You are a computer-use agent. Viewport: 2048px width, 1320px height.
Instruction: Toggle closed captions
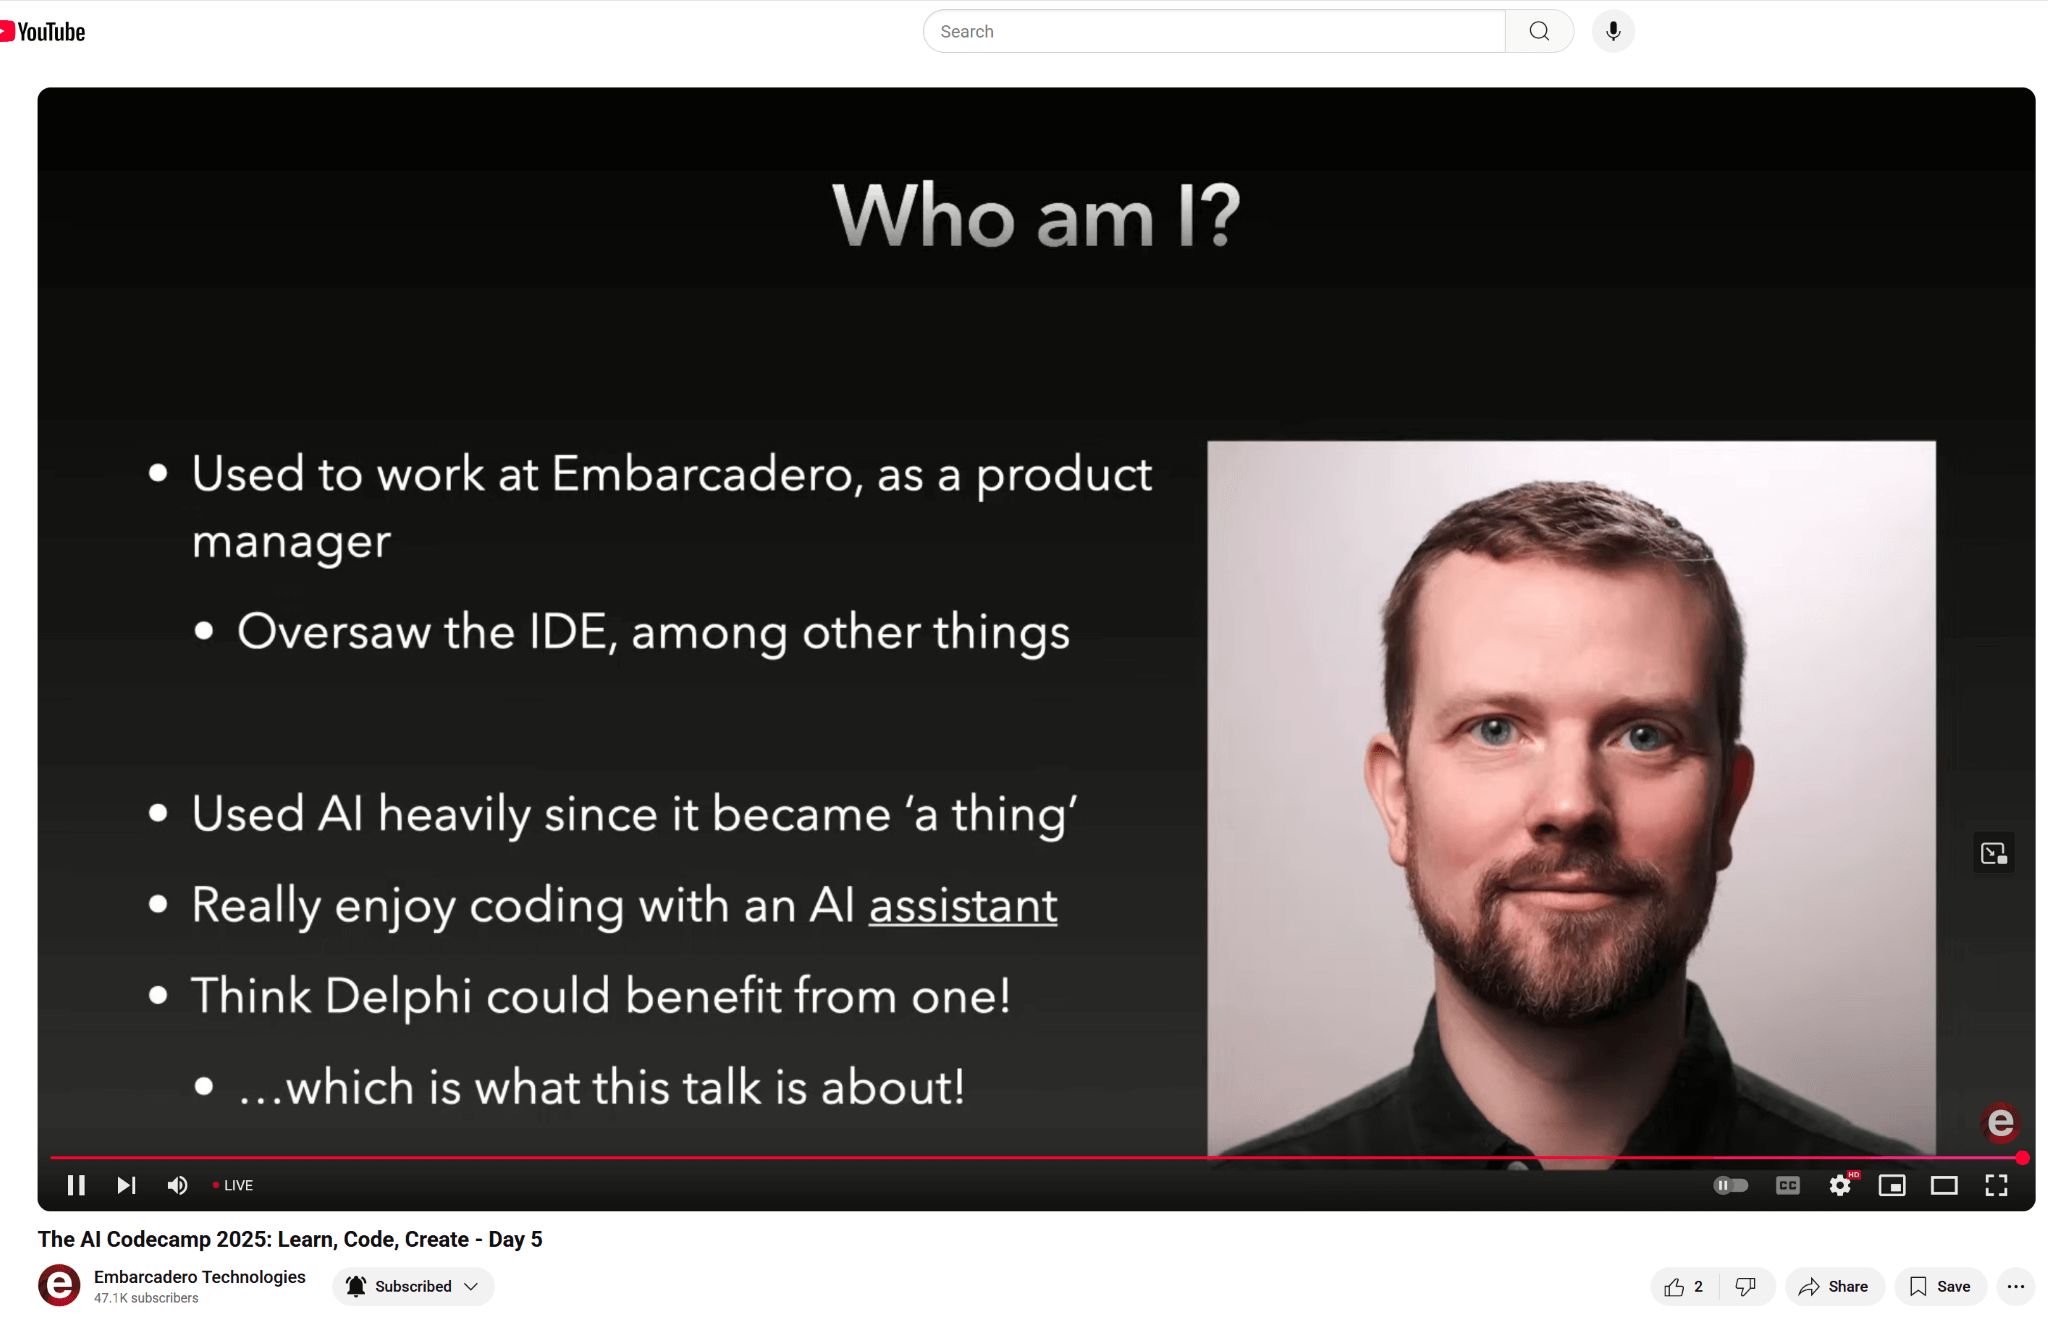coord(1788,1185)
